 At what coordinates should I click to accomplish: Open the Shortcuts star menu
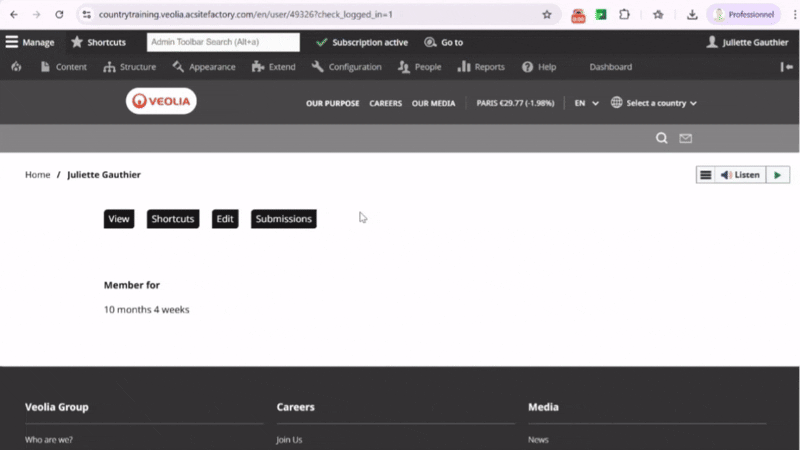pyautogui.click(x=98, y=42)
